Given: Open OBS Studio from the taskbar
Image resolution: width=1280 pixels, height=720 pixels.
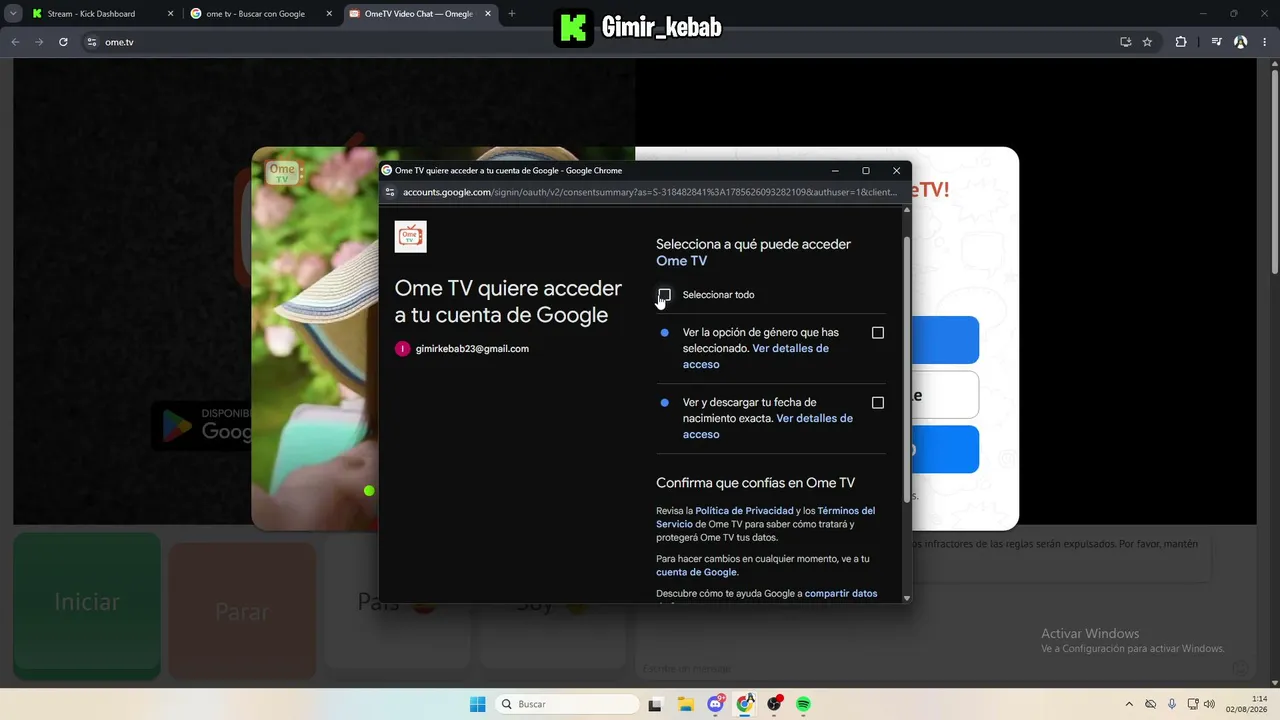Looking at the screenshot, I should click(774, 704).
